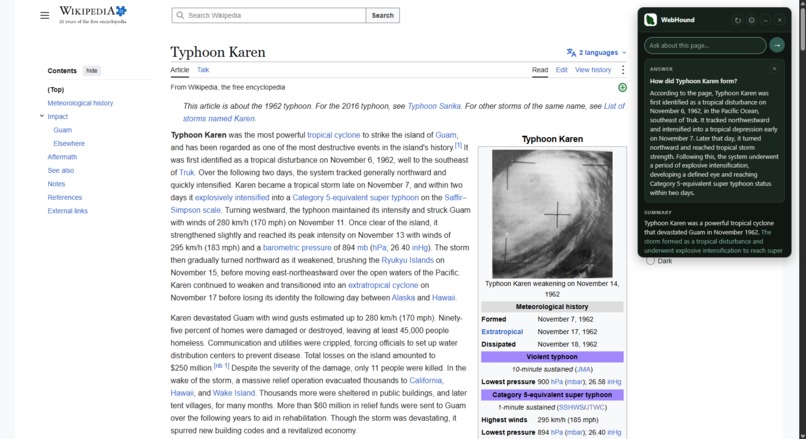Viewport: 806px width, 439px height.
Task: Go to (Top) in contents
Action: [56, 89]
